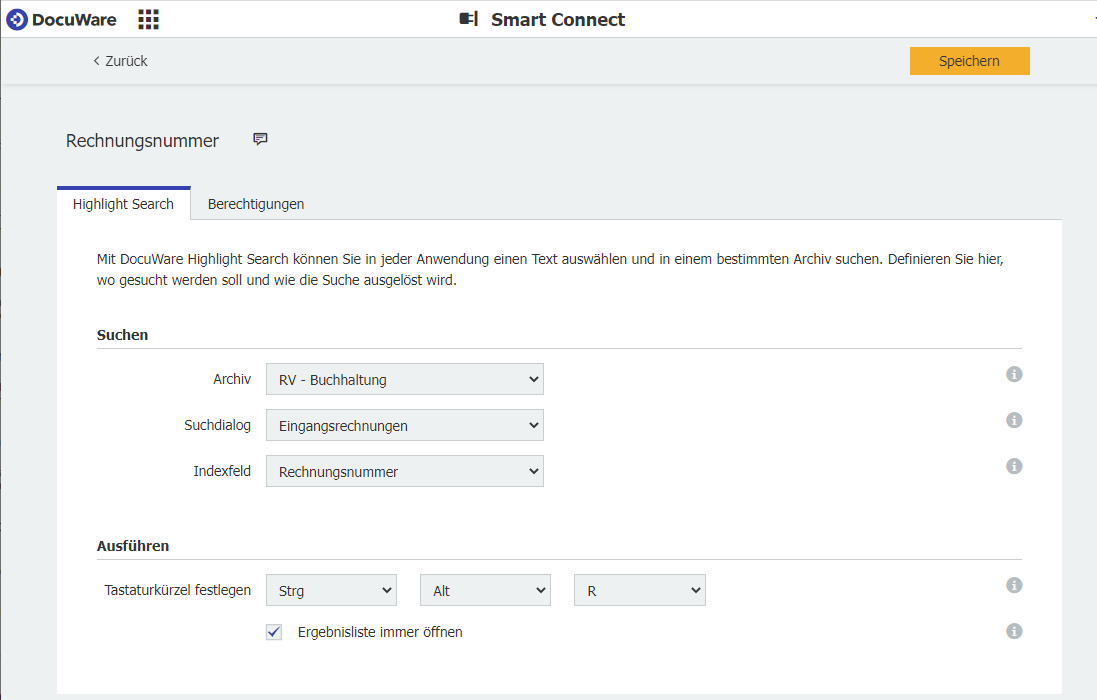Image resolution: width=1097 pixels, height=700 pixels.
Task: Click the DocuWare logo icon
Action: tap(17, 19)
